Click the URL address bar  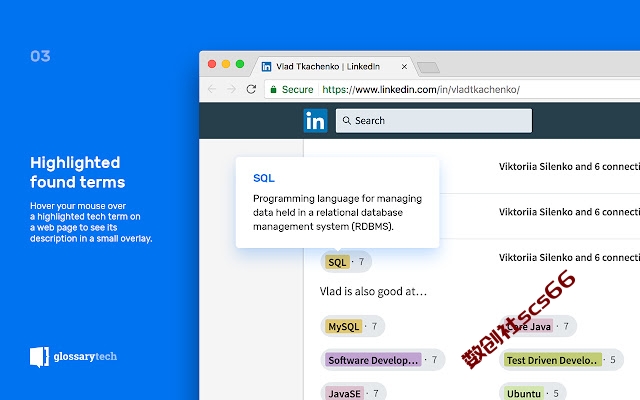(453, 89)
